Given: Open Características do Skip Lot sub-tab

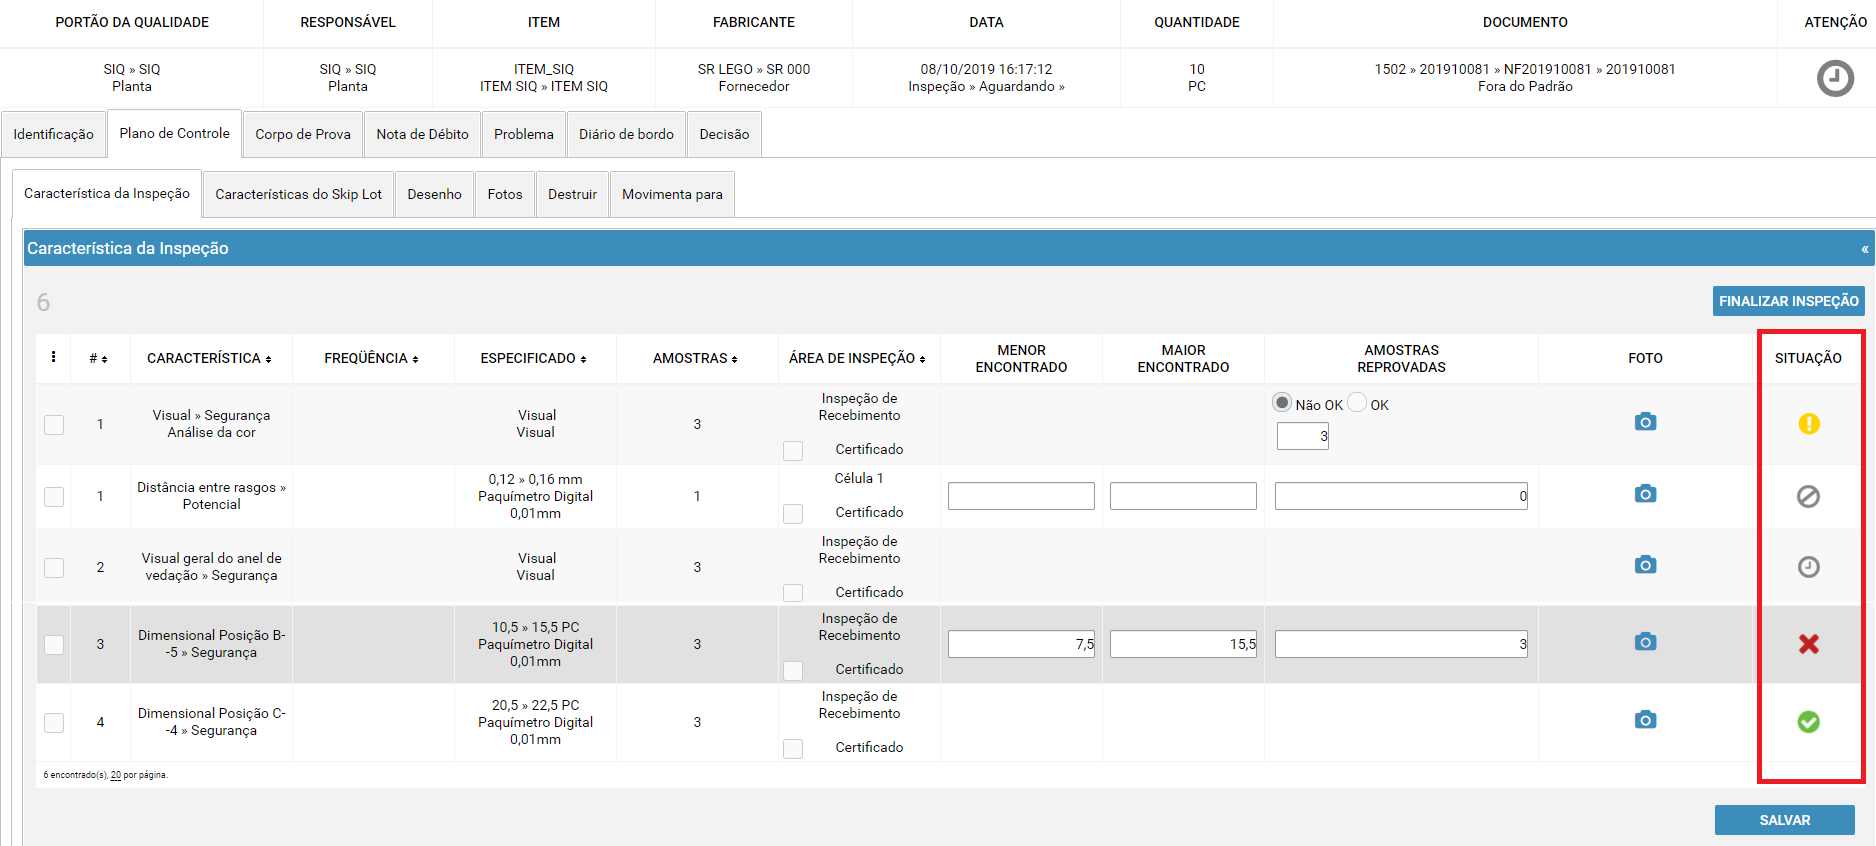Looking at the screenshot, I should [x=298, y=194].
